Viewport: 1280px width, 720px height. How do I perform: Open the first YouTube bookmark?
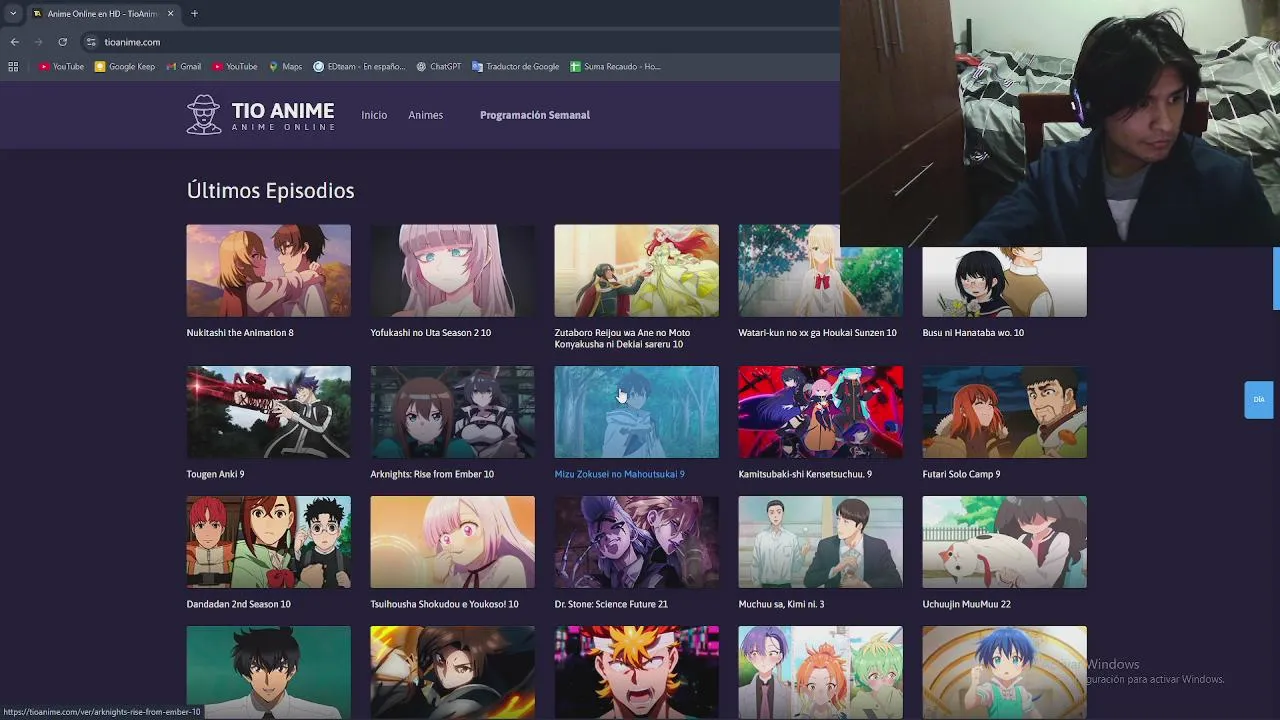[x=61, y=67]
